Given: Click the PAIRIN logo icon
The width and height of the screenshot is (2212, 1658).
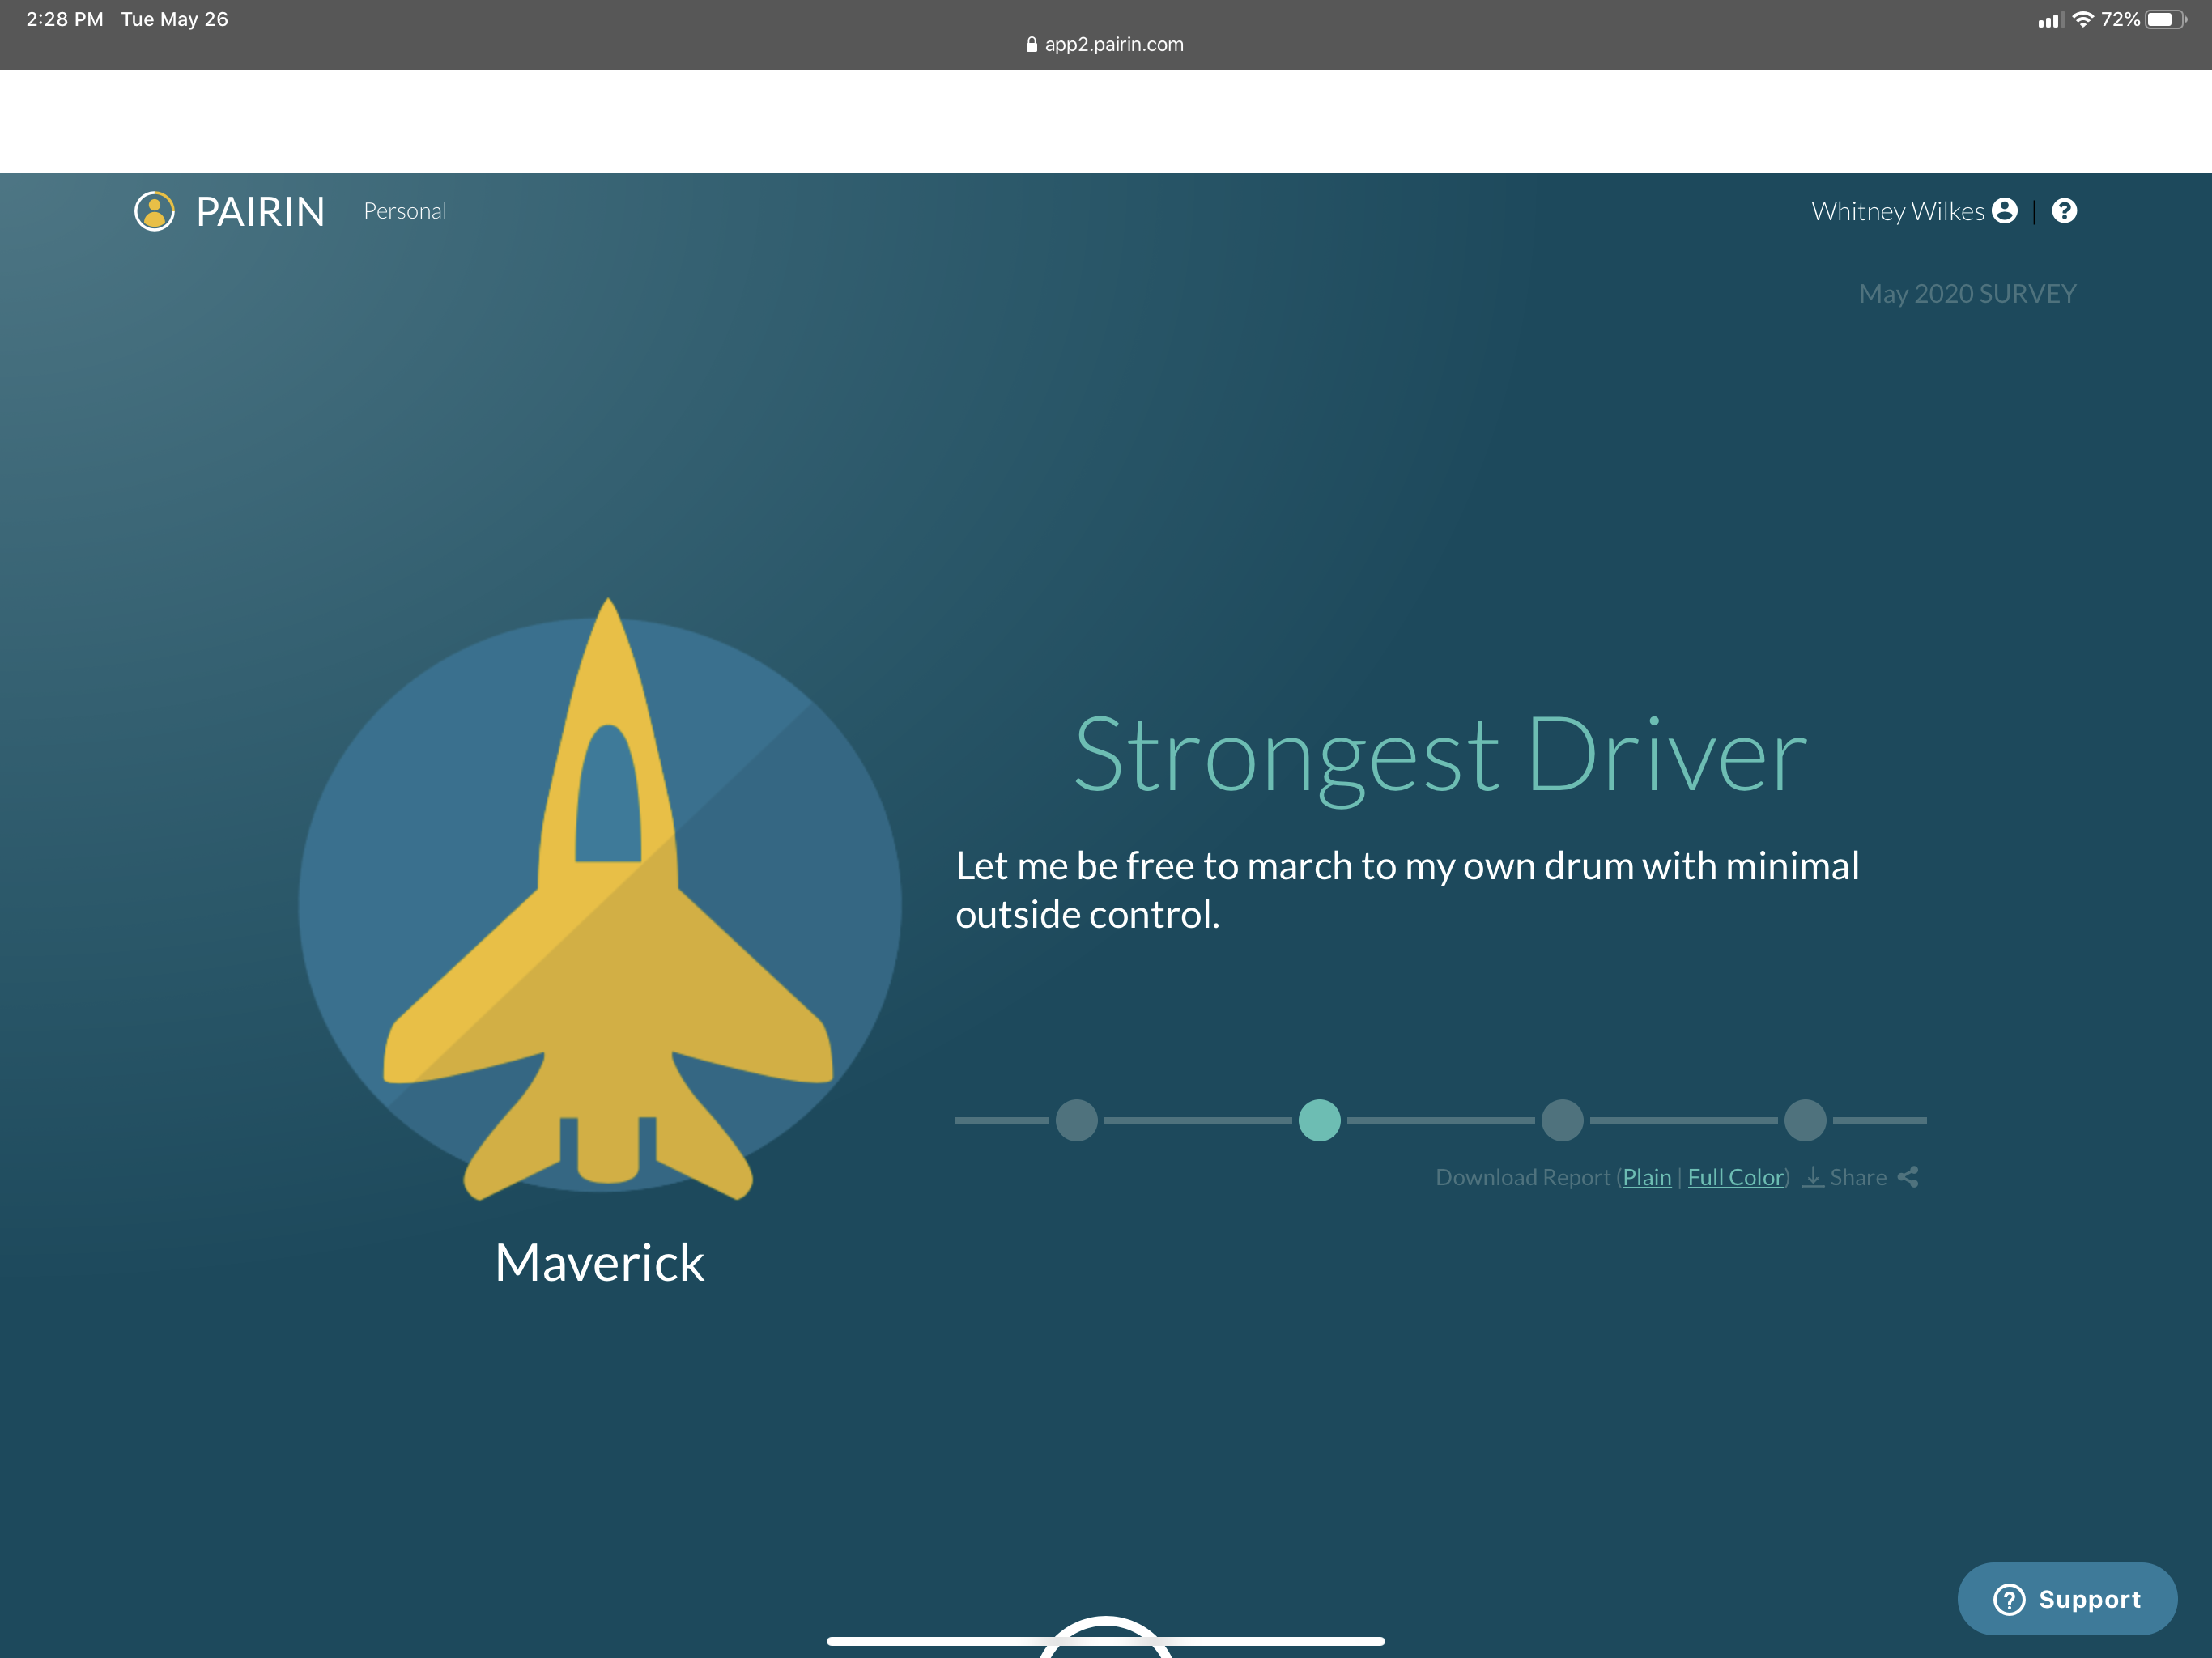Looking at the screenshot, I should [154, 211].
